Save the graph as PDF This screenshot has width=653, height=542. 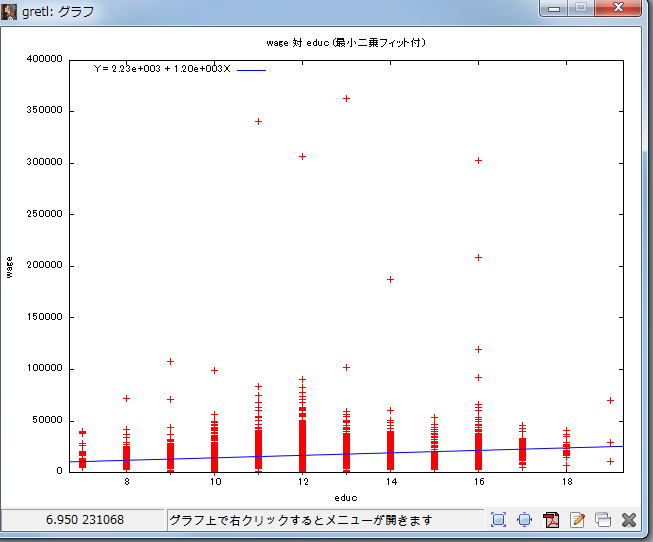point(551,520)
